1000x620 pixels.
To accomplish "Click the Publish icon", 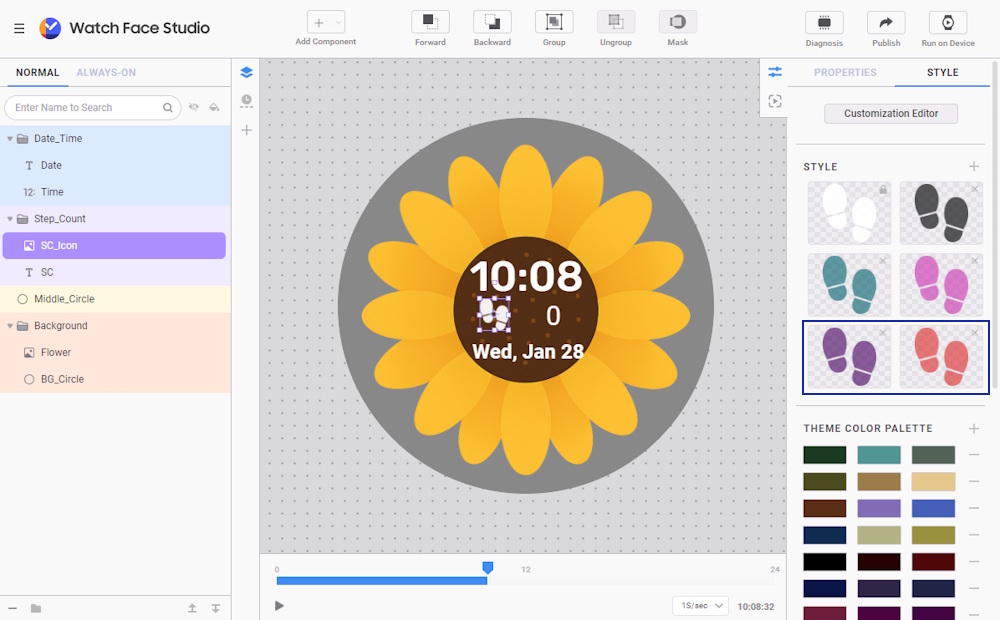I will point(886,22).
